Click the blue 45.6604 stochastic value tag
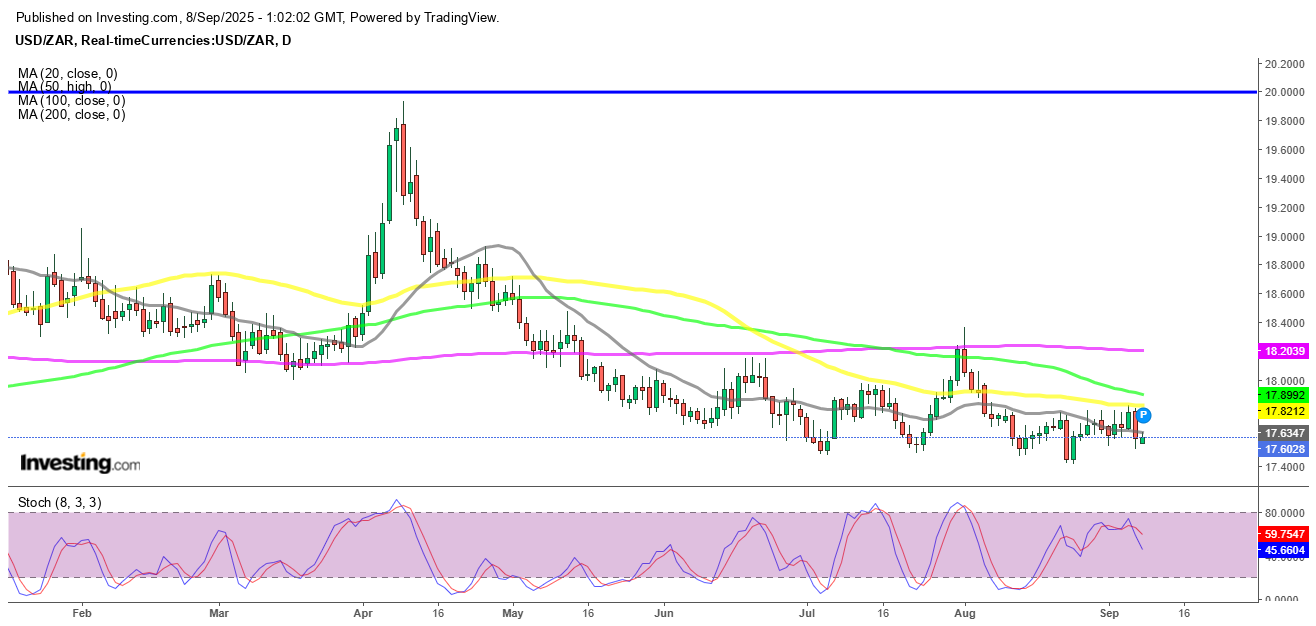1316x626 pixels. pos(1282,550)
